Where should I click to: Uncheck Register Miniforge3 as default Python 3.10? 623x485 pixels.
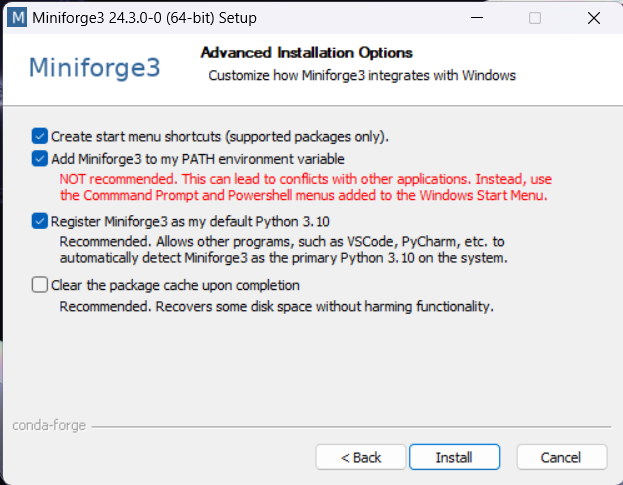[39, 221]
